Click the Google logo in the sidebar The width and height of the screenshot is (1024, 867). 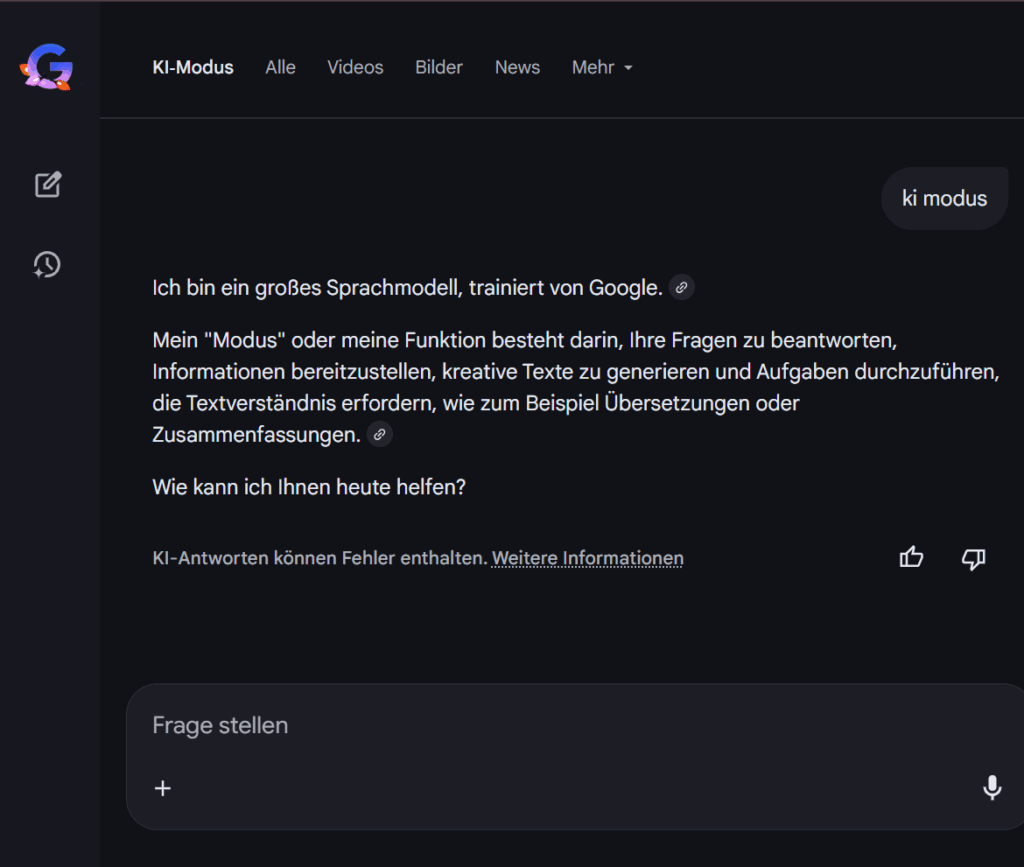47,68
